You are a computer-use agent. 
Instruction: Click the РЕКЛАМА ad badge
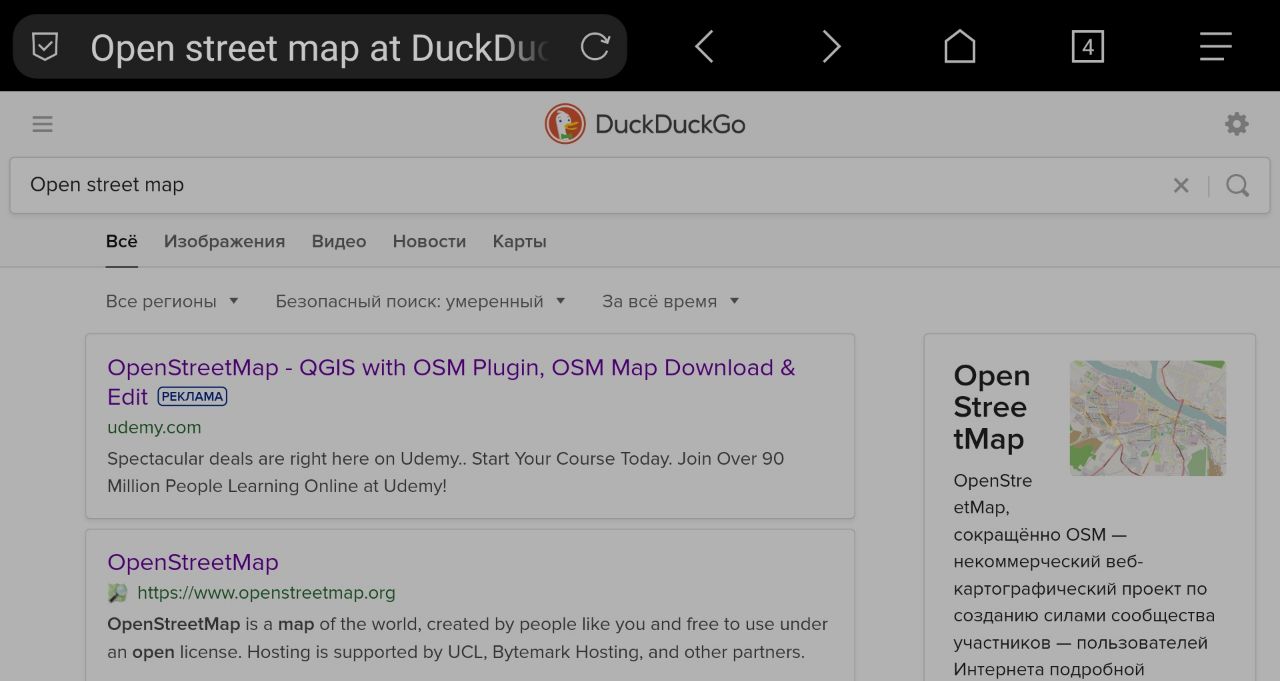(192, 397)
